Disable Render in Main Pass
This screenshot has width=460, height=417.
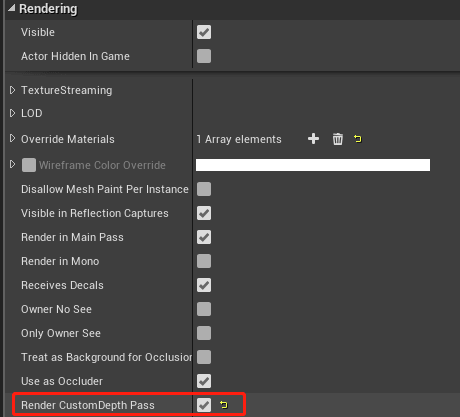[204, 237]
